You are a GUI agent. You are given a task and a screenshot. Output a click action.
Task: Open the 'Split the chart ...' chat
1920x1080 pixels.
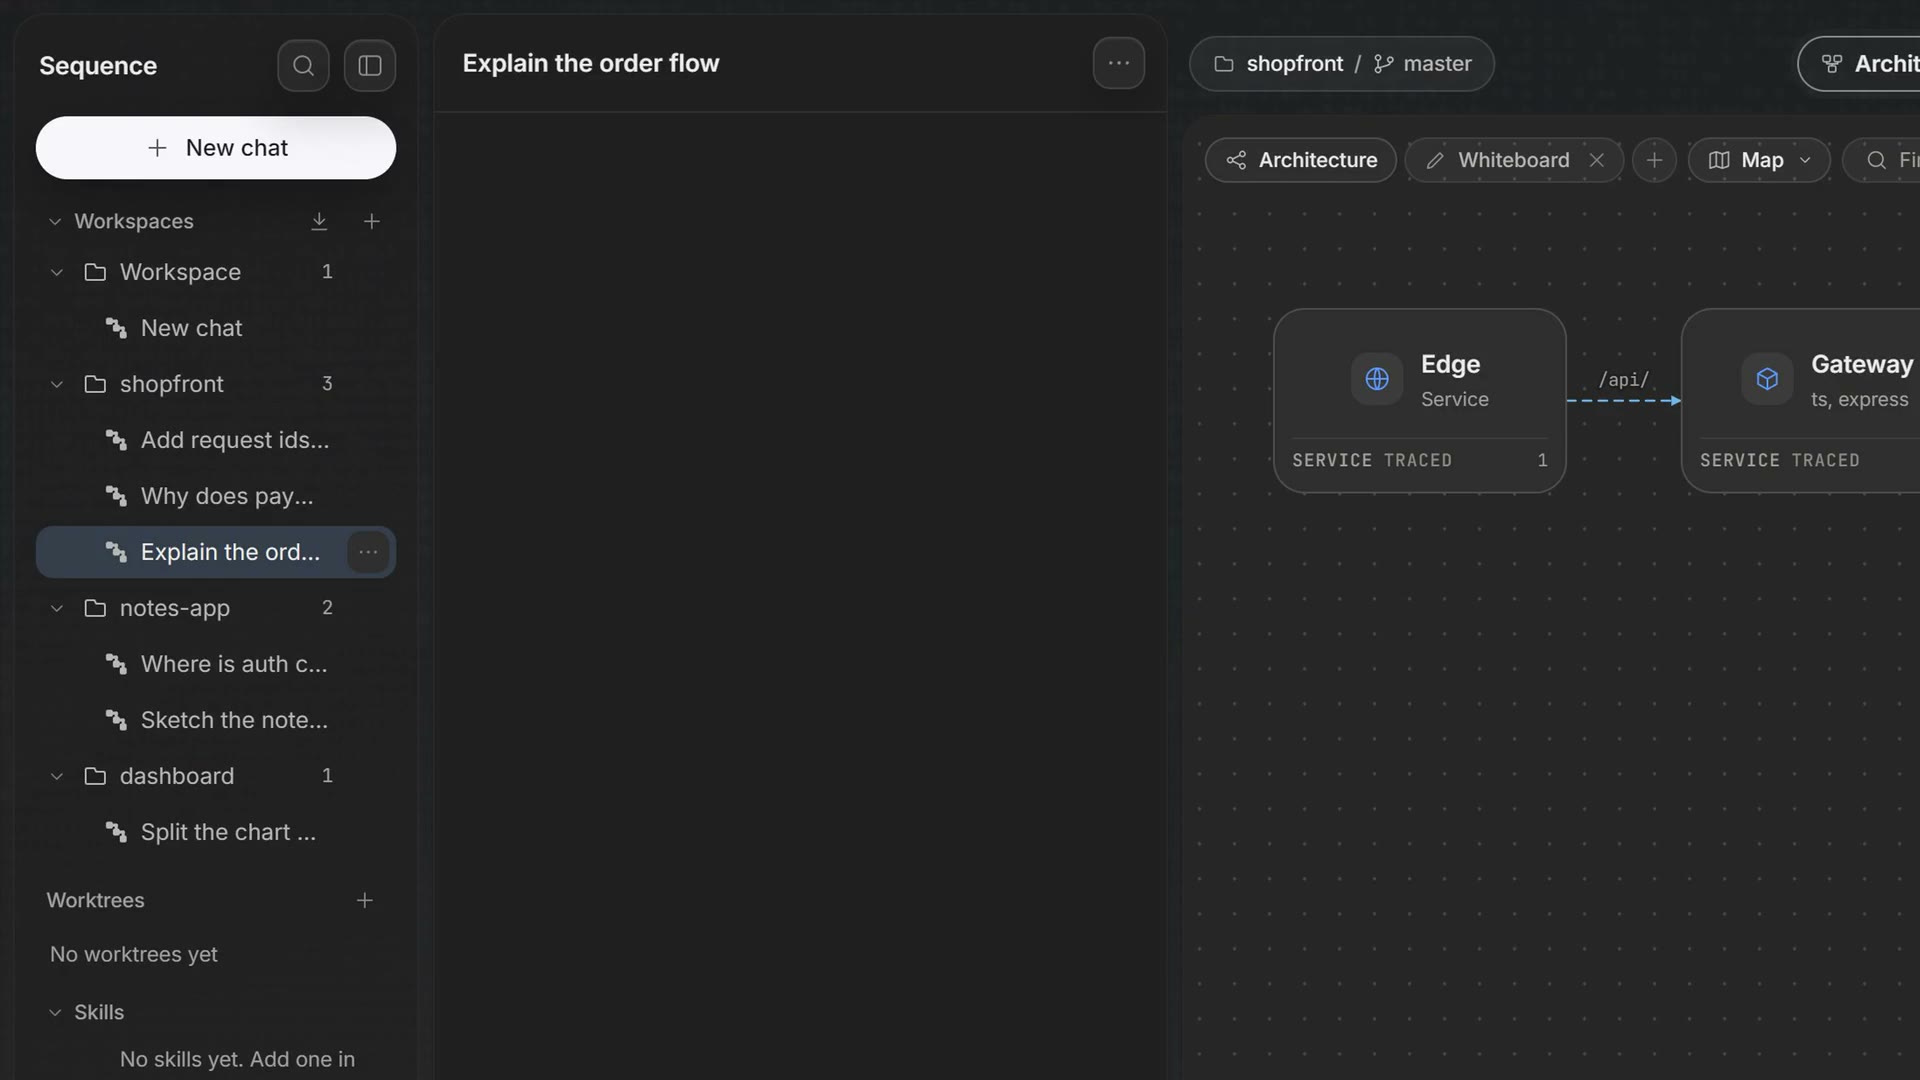[x=216, y=832]
